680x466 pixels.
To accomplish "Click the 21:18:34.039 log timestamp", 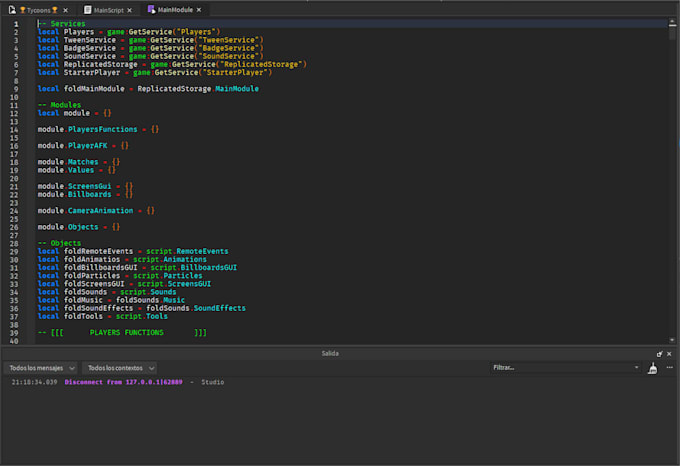I will pos(34,382).
